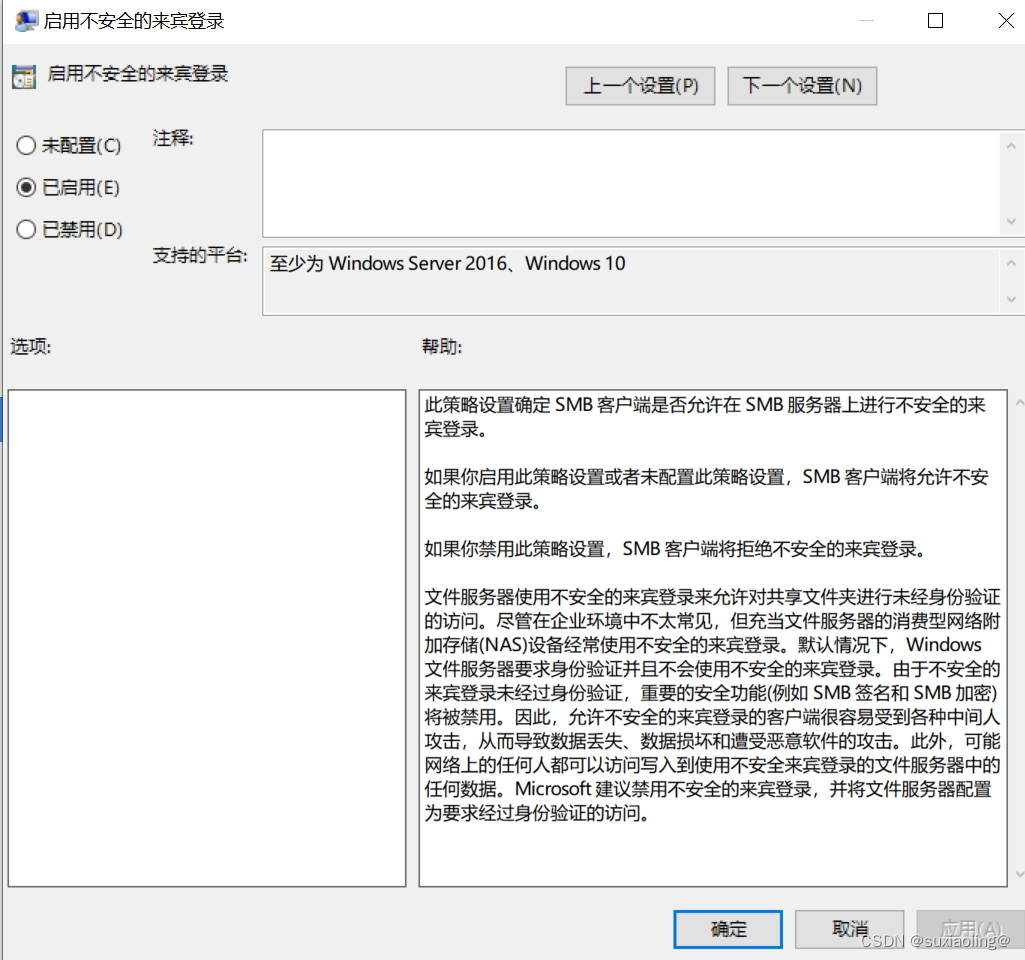
Task: Go to previous setting 上一个设置(P)
Action: pyautogui.click(x=640, y=86)
